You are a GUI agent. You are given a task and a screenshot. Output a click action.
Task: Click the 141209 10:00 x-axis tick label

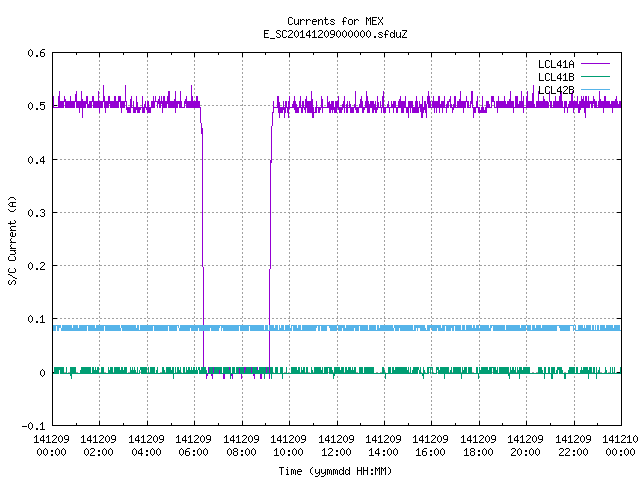coord(288,445)
